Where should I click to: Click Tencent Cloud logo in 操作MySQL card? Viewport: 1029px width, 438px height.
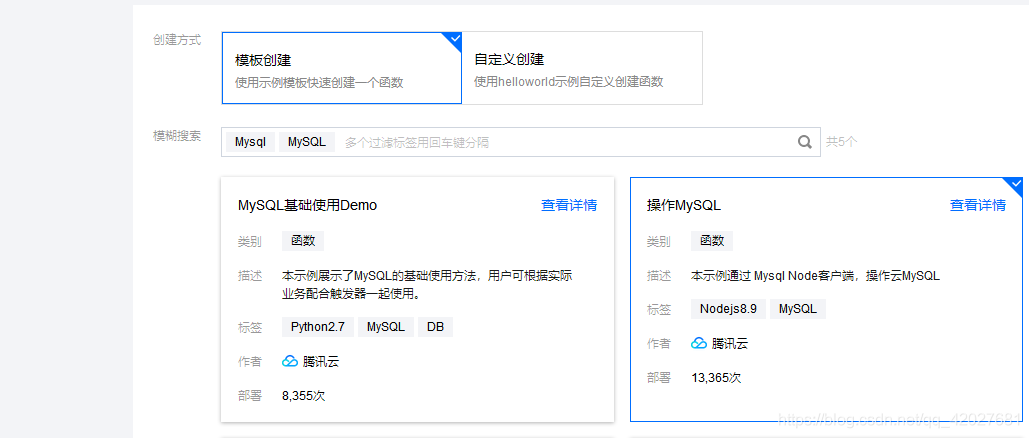699,343
